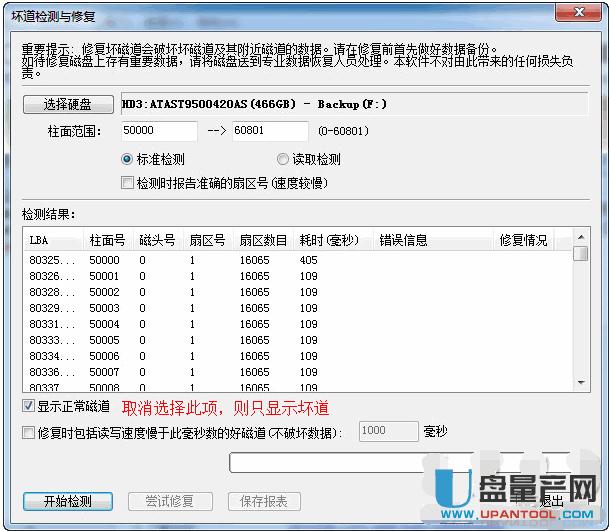Click the ending cylinder field showing 60801

click(x=270, y=131)
